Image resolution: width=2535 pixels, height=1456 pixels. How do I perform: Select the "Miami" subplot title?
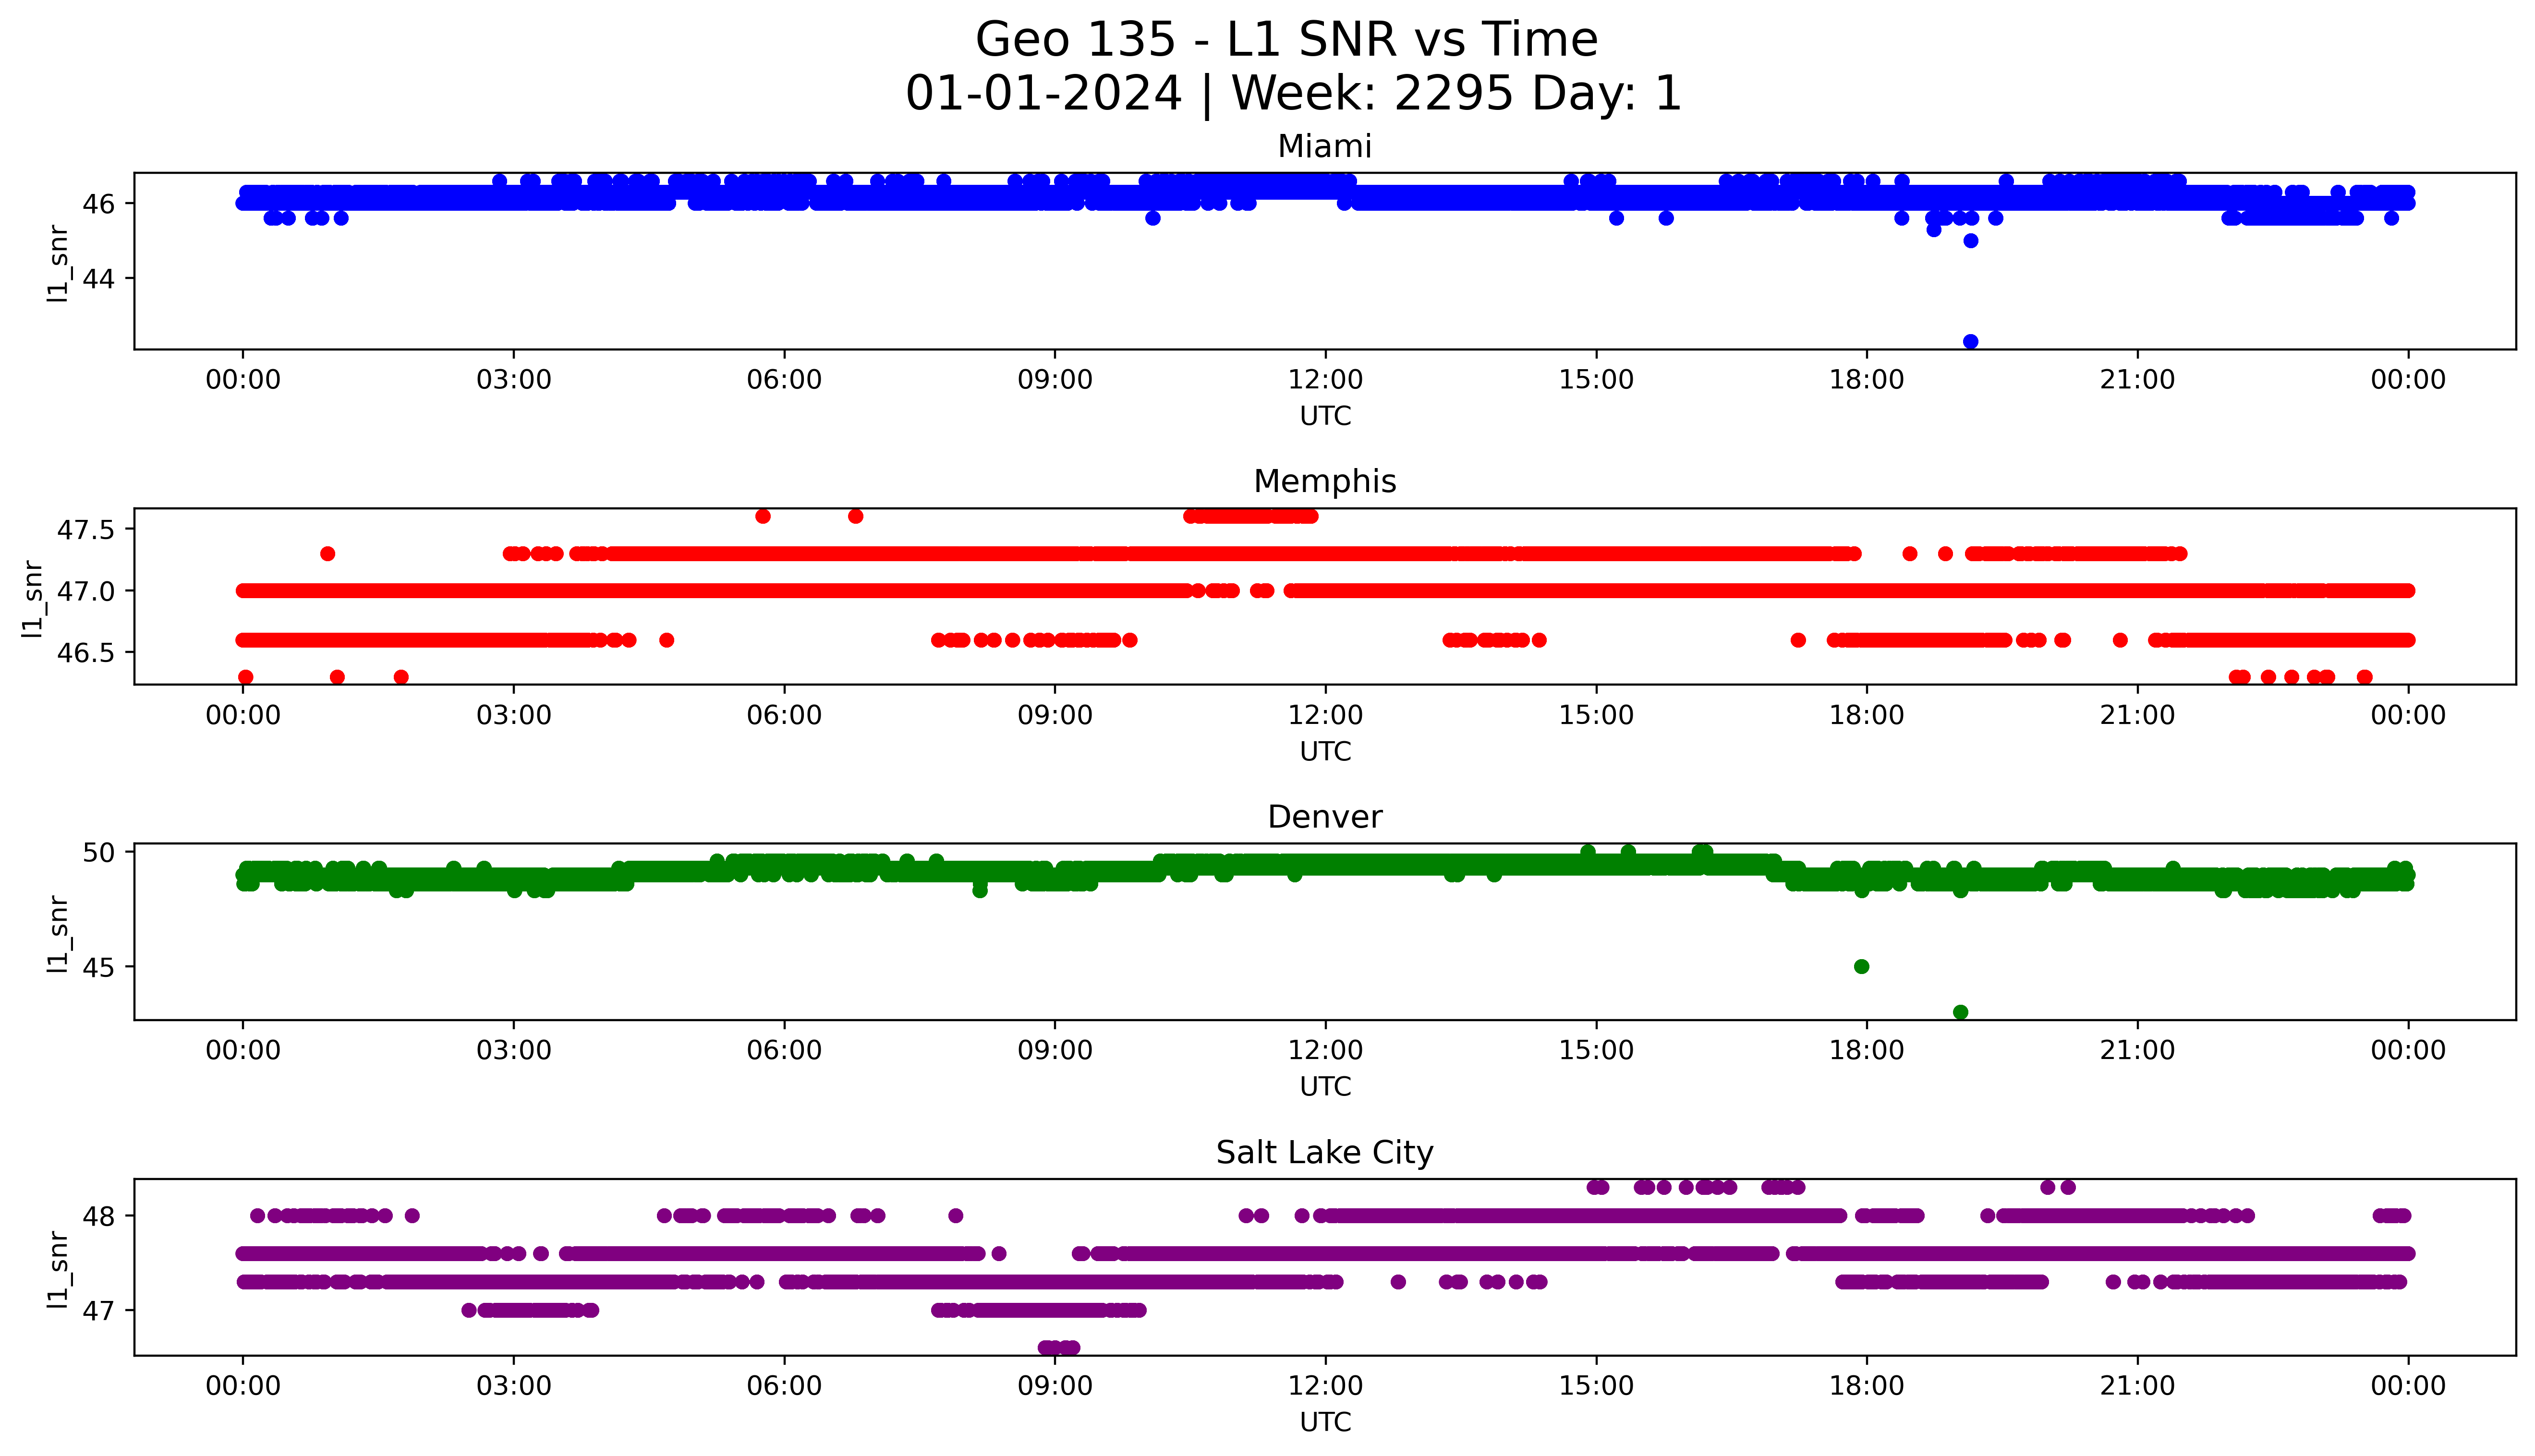point(1324,146)
